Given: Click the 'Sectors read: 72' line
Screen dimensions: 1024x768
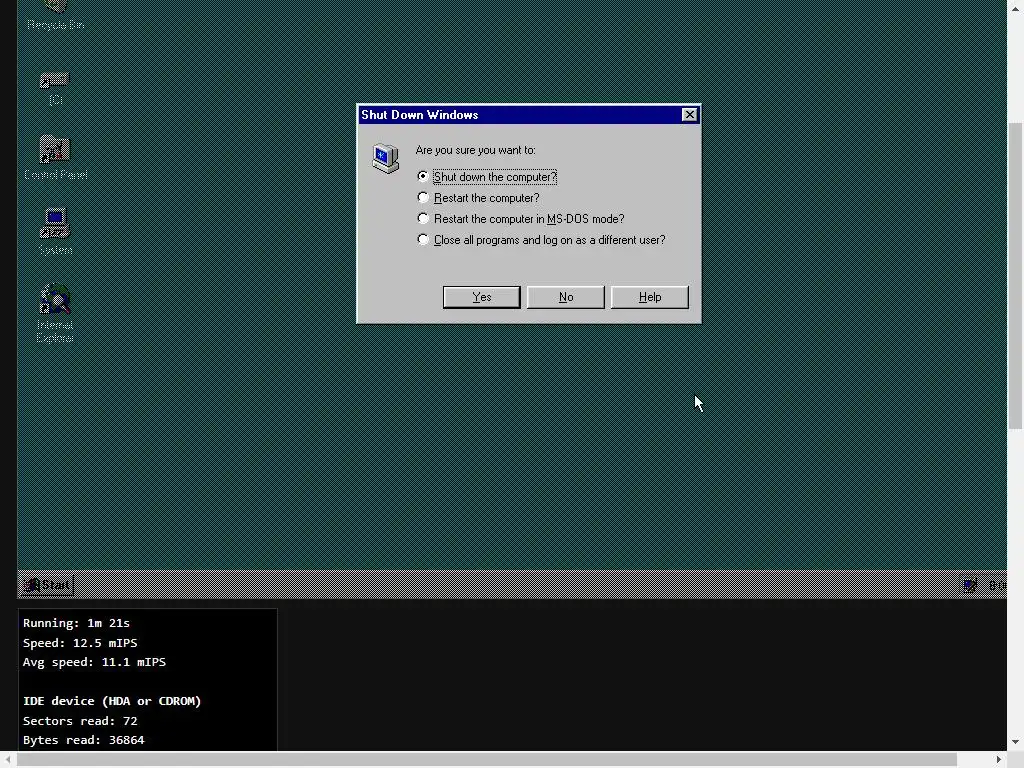Looking at the screenshot, I should click(80, 721).
